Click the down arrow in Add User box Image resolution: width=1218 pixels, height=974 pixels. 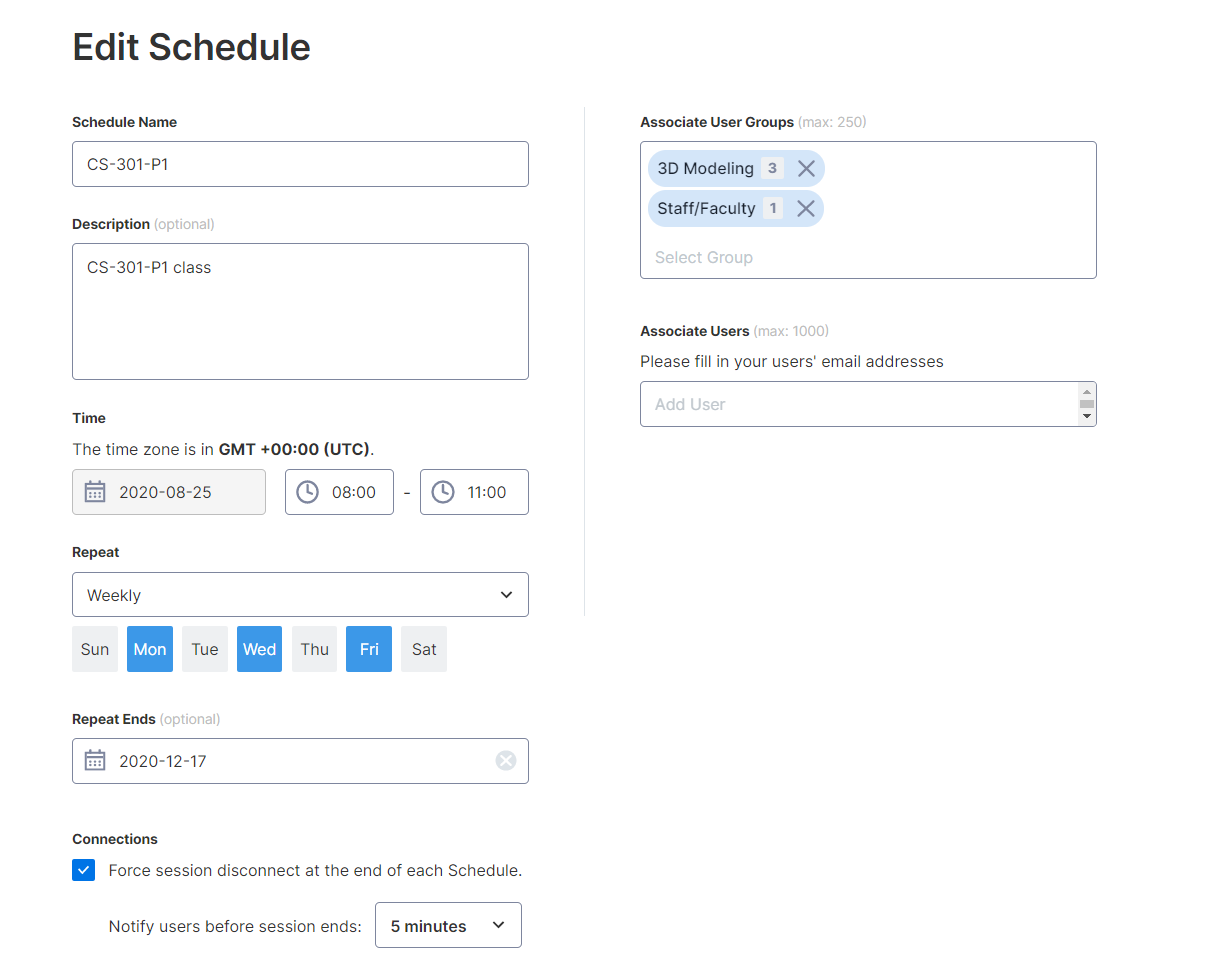(x=1086, y=415)
